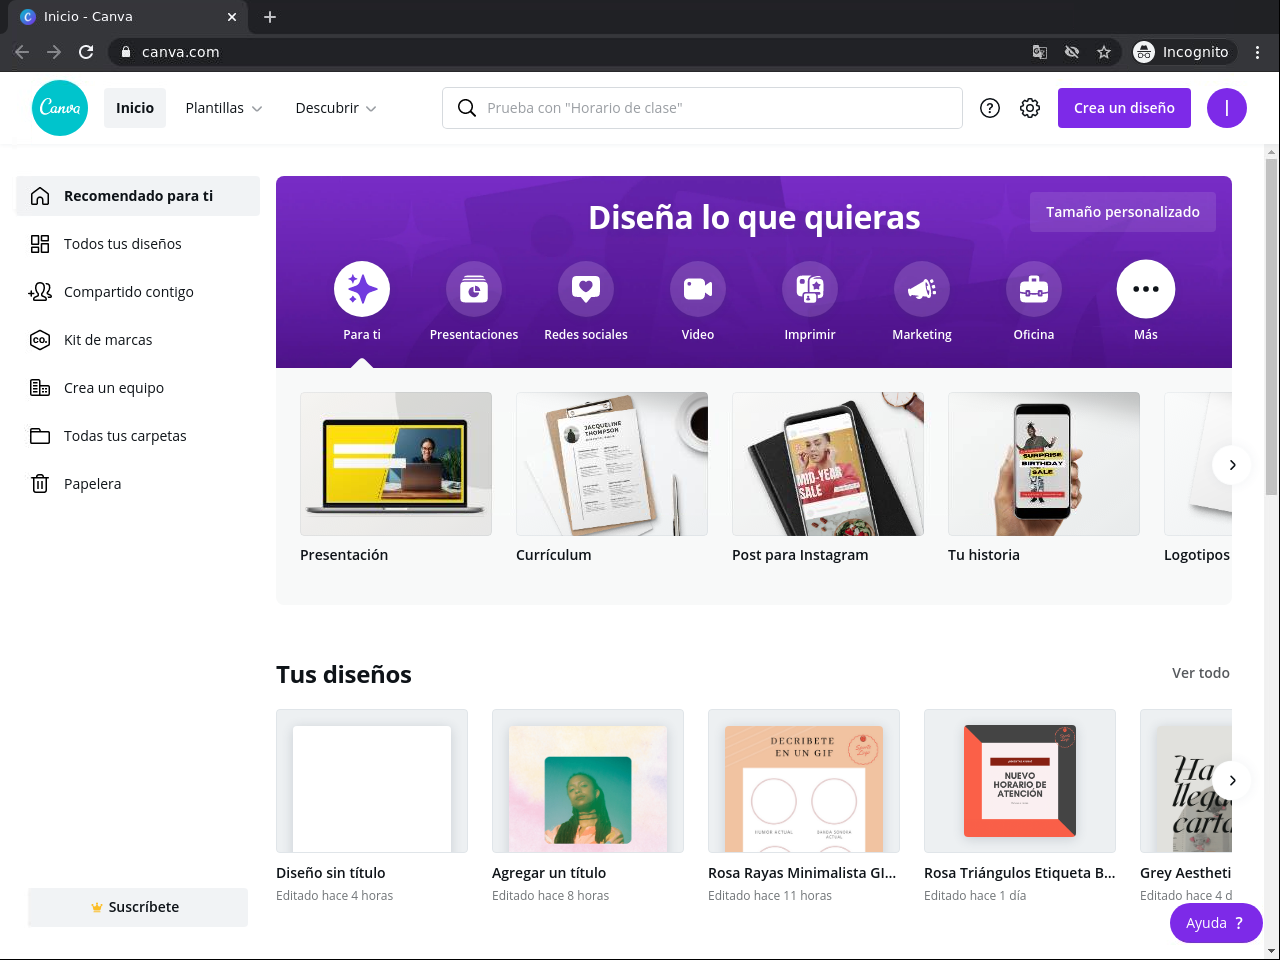This screenshot has width=1280, height=960.
Task: Open the Grey Aesthetic design thumbnail
Action: [x=1186, y=781]
